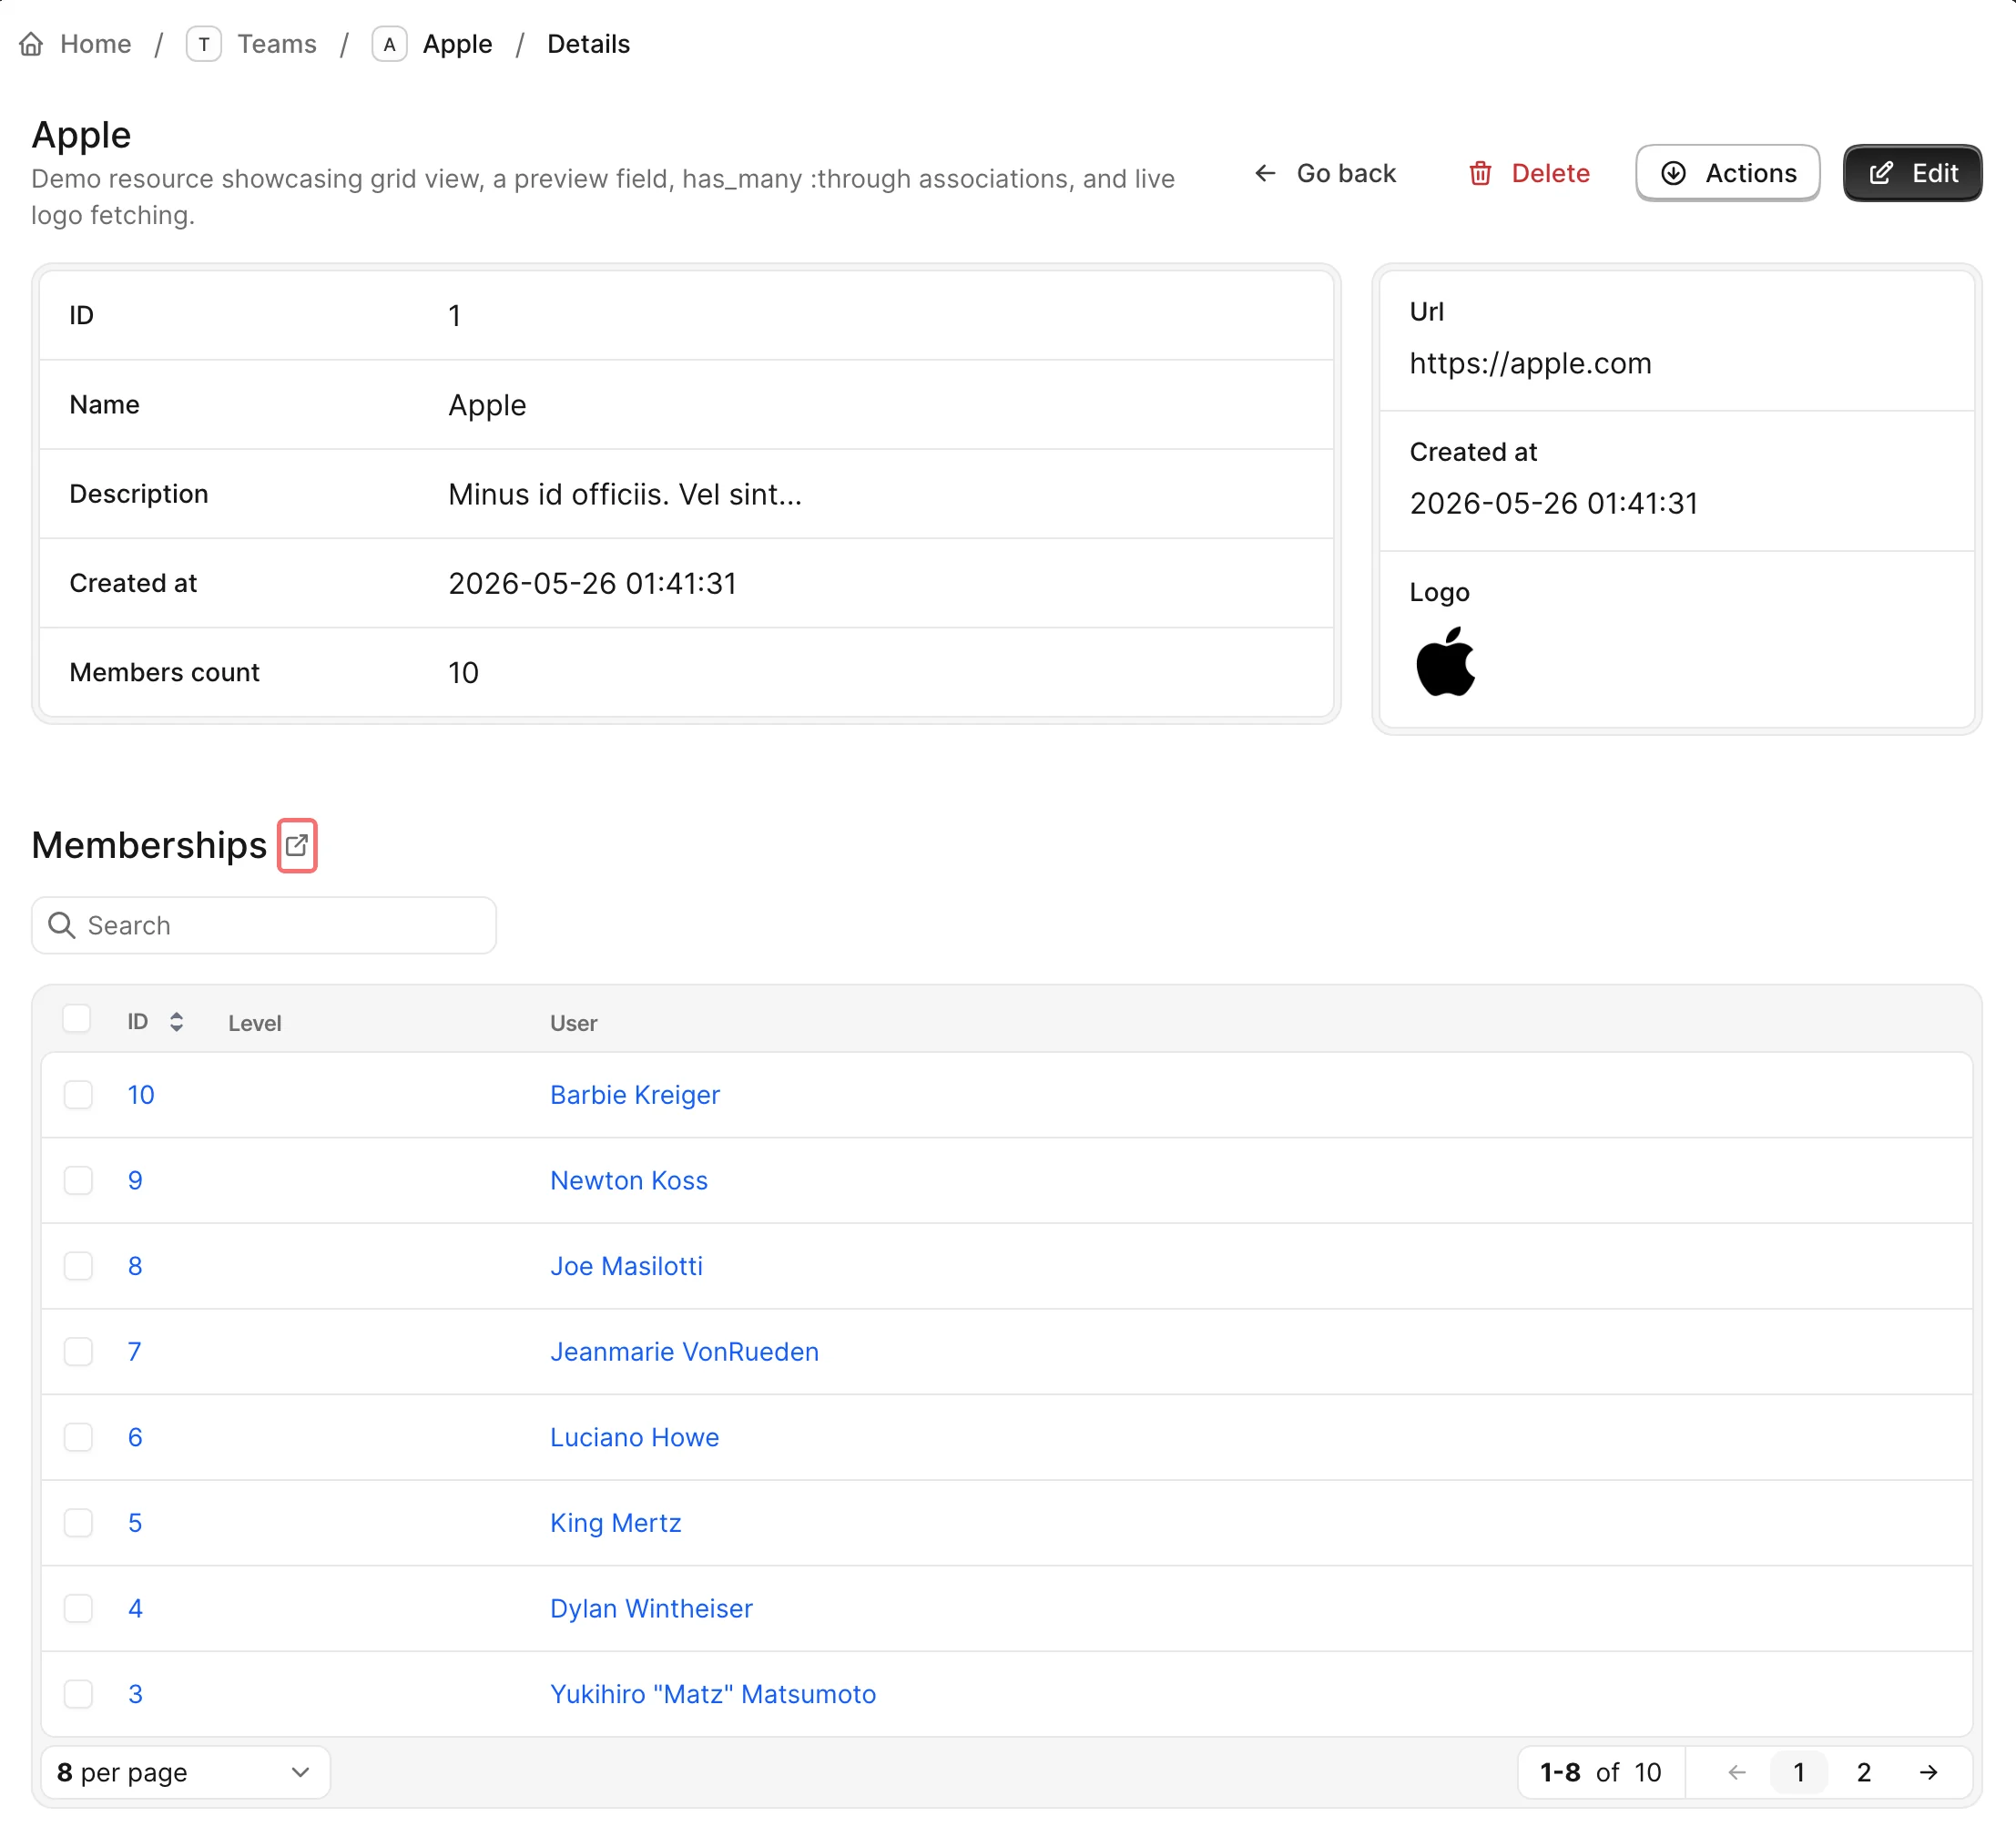The width and height of the screenshot is (2016, 1827).
Task: Open user Barbie Kreiger link
Action: click(635, 1094)
